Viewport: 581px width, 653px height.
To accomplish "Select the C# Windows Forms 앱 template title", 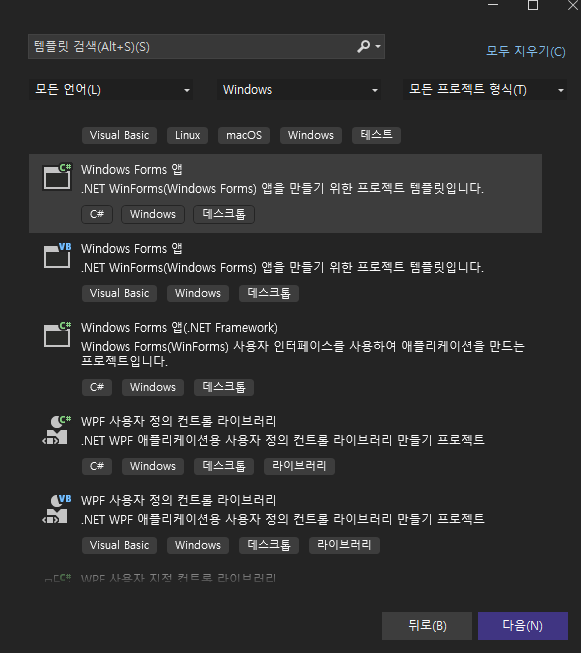I will (x=132, y=169).
